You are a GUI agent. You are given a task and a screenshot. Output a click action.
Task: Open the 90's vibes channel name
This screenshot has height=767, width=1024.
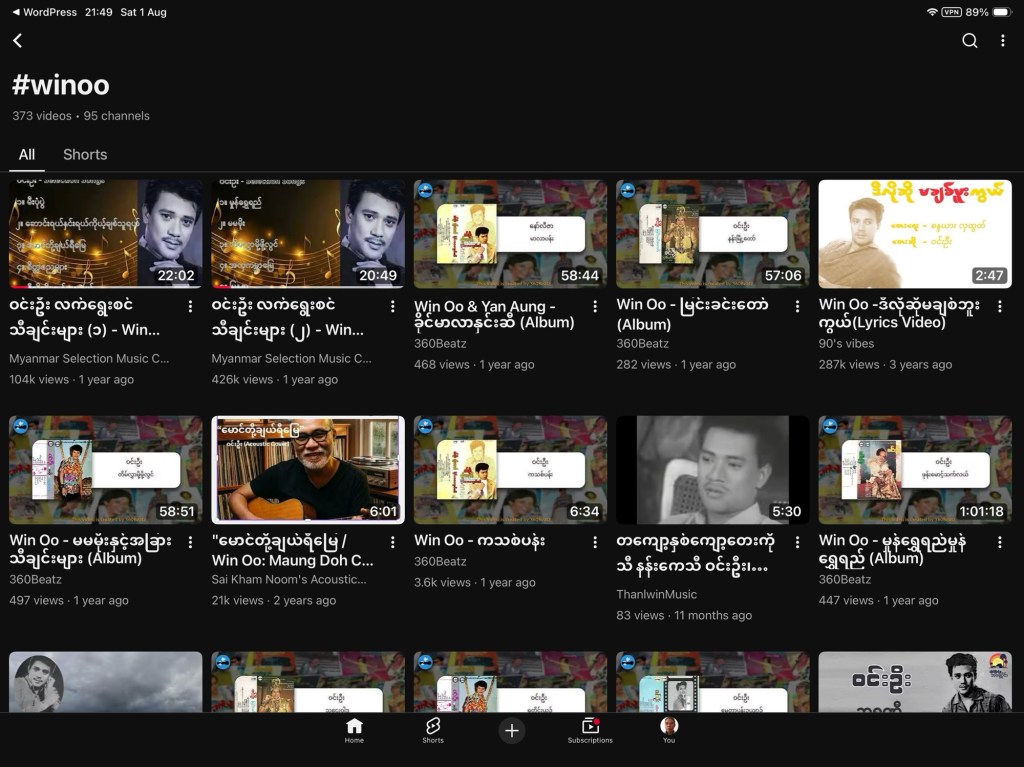point(846,344)
